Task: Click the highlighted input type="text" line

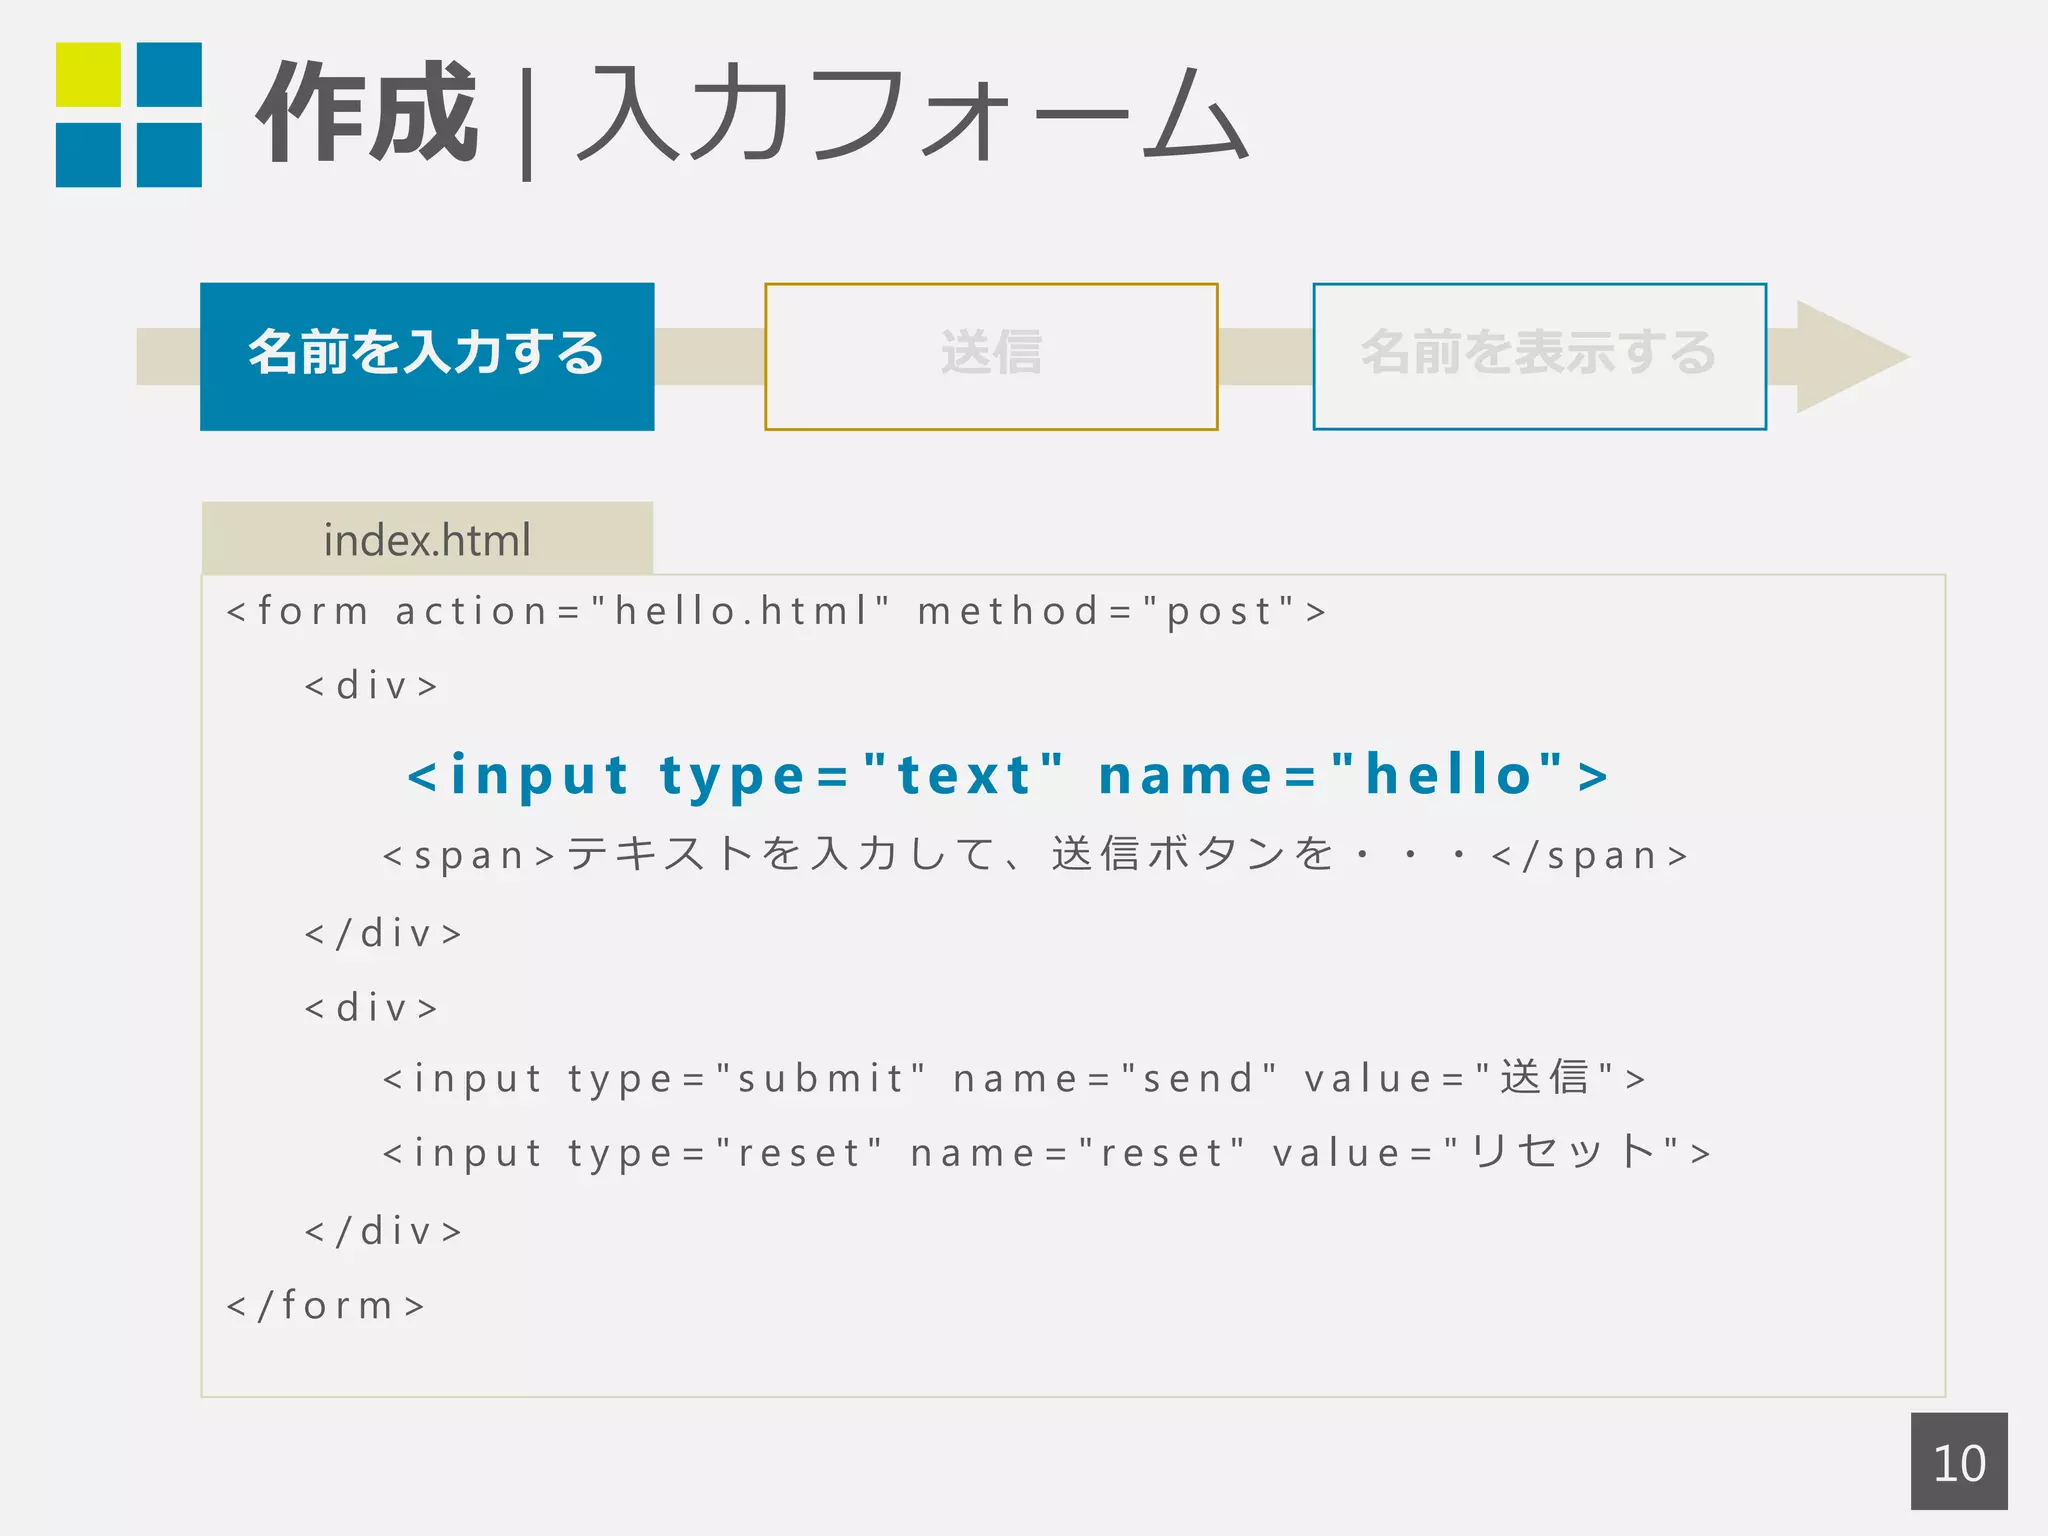Action: (x=1008, y=775)
